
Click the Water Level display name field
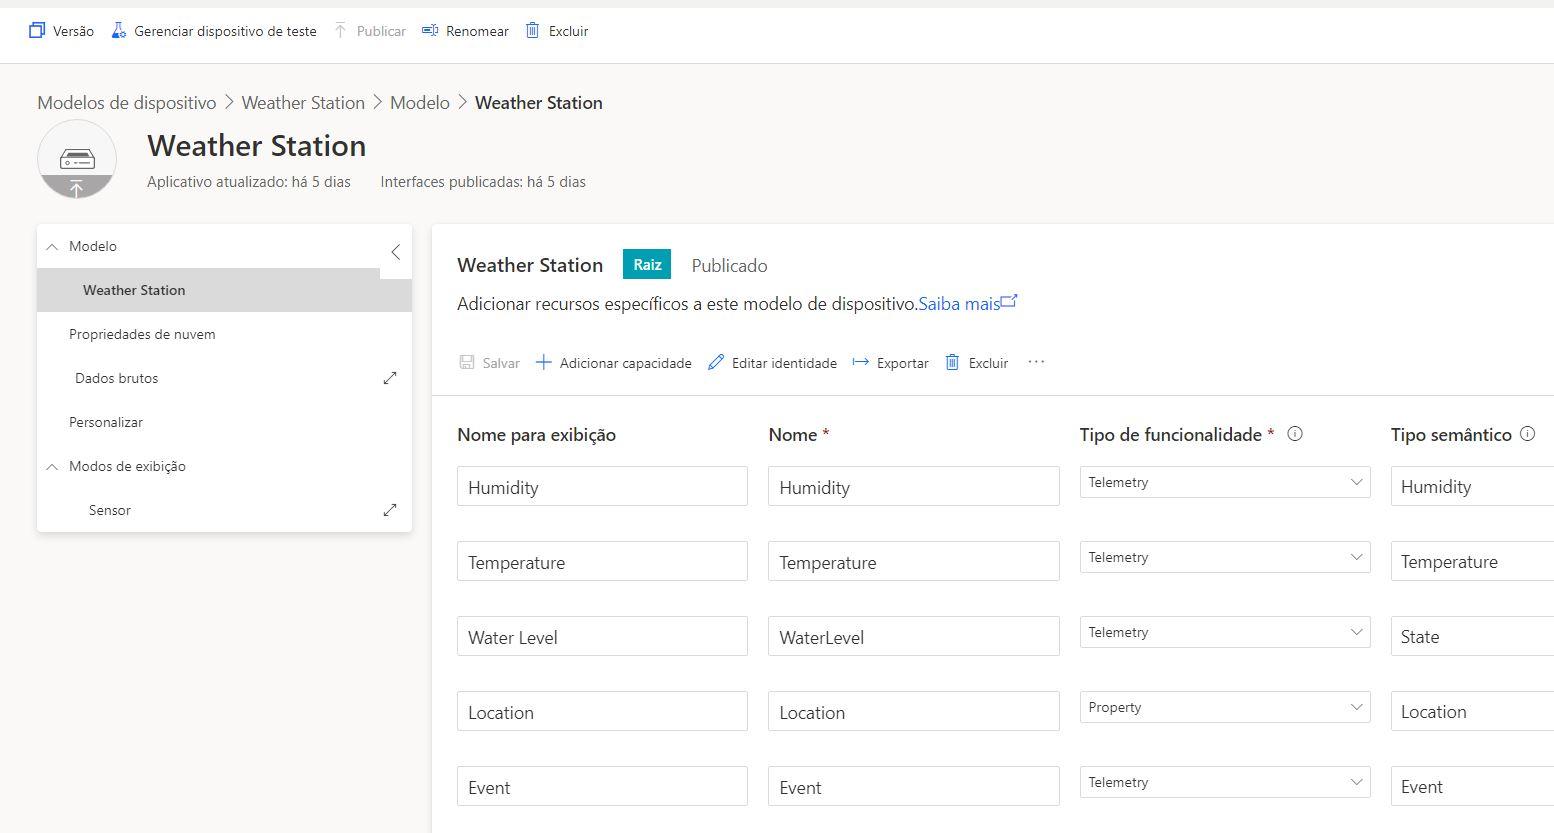coord(602,637)
